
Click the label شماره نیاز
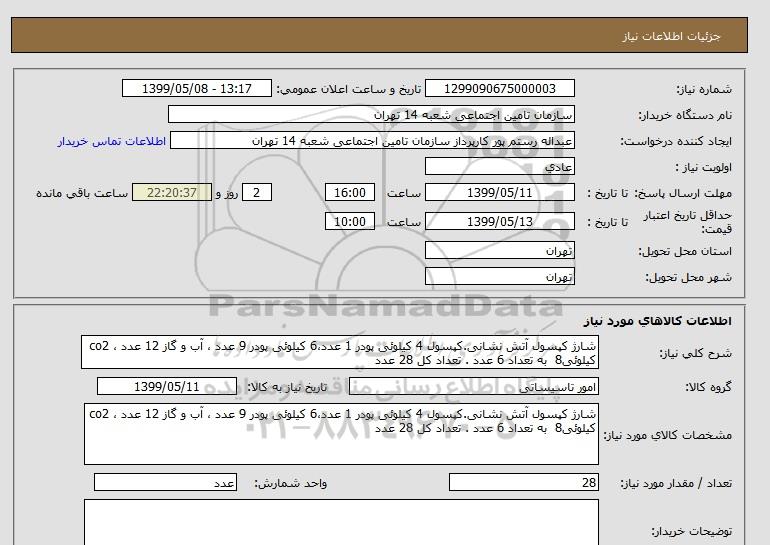point(704,89)
